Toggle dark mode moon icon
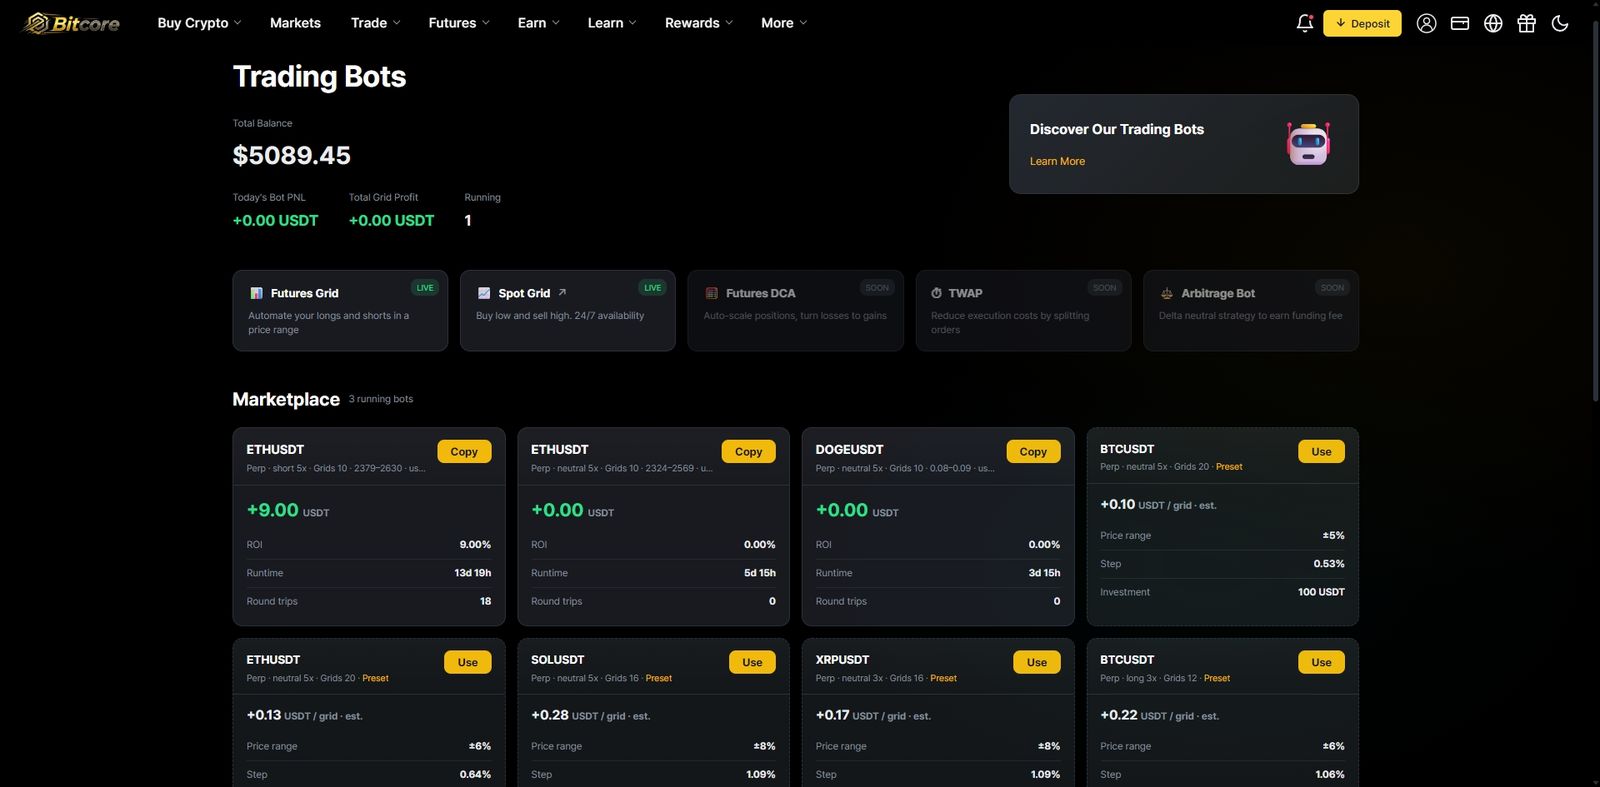Image resolution: width=1600 pixels, height=787 pixels. 1560,23
